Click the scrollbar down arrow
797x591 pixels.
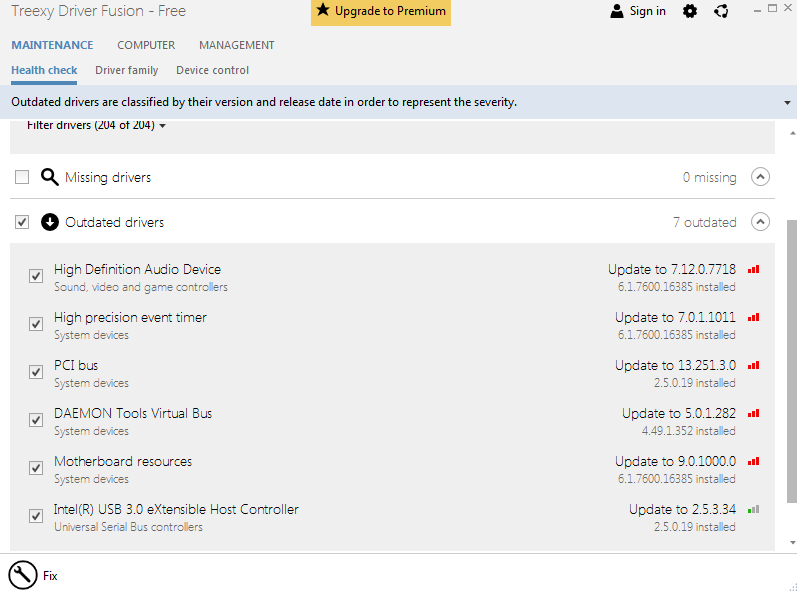792,543
